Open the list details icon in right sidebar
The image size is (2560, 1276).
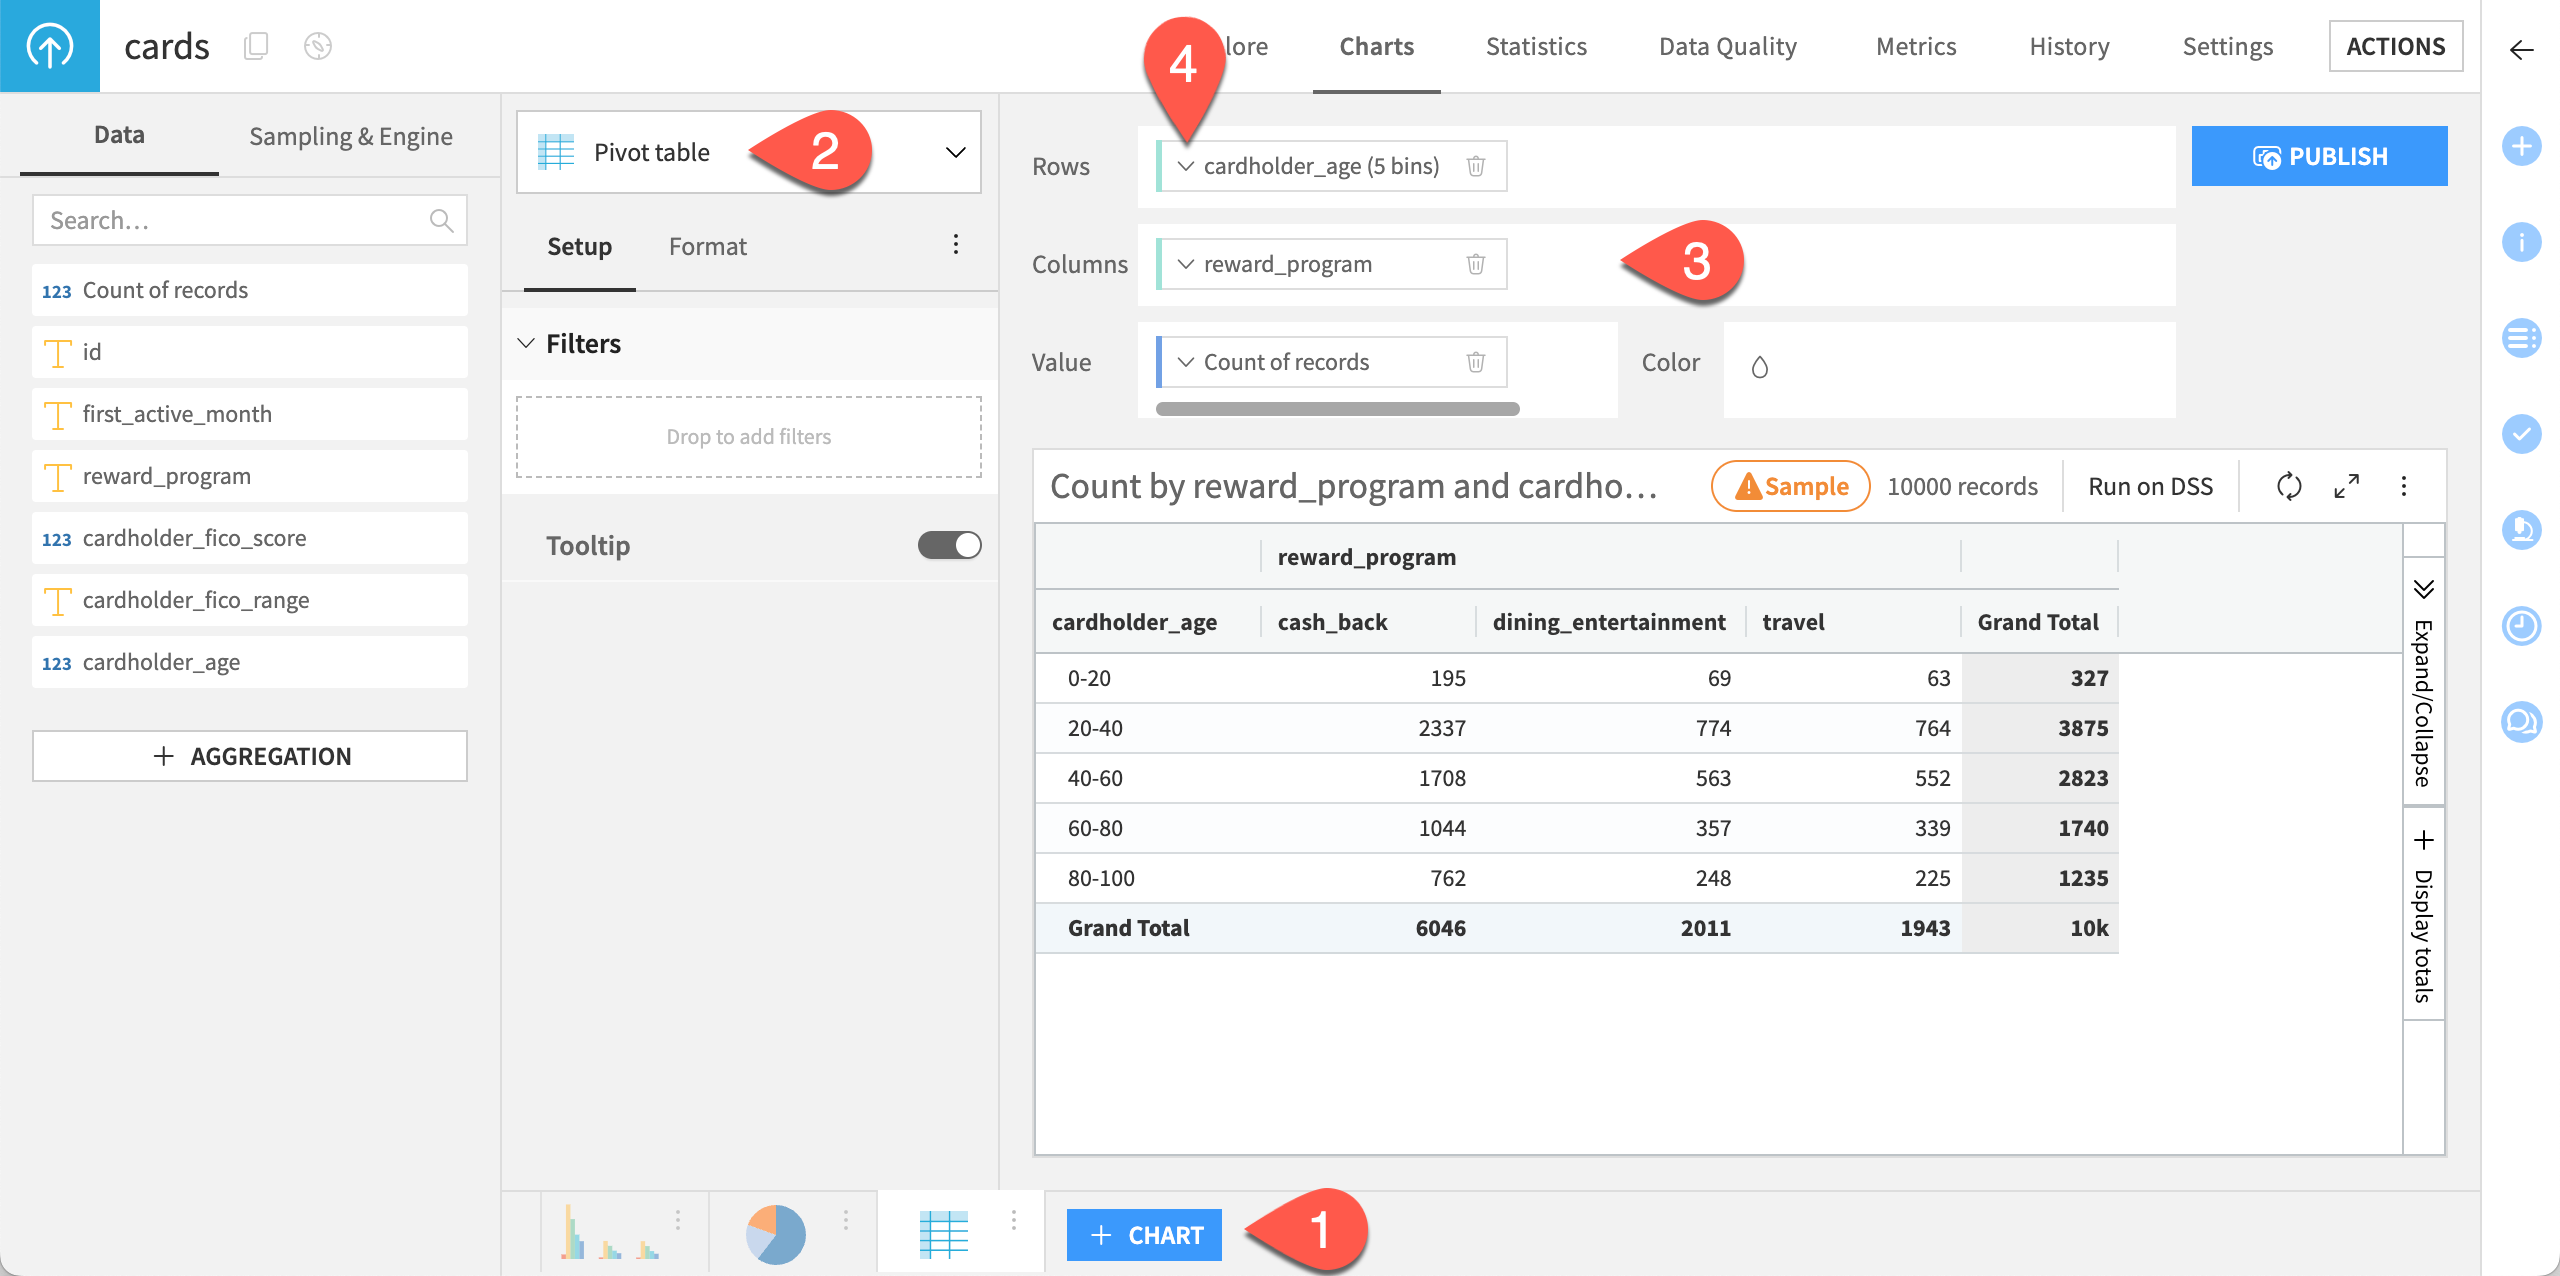click(x=2522, y=338)
